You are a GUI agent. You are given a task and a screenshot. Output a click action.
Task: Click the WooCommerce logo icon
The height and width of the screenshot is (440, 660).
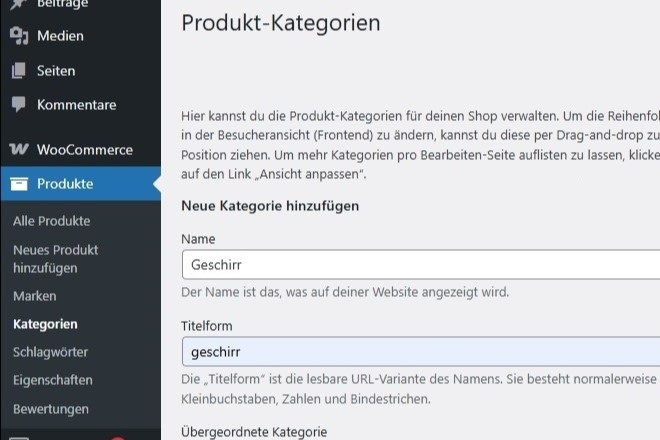coord(19,149)
